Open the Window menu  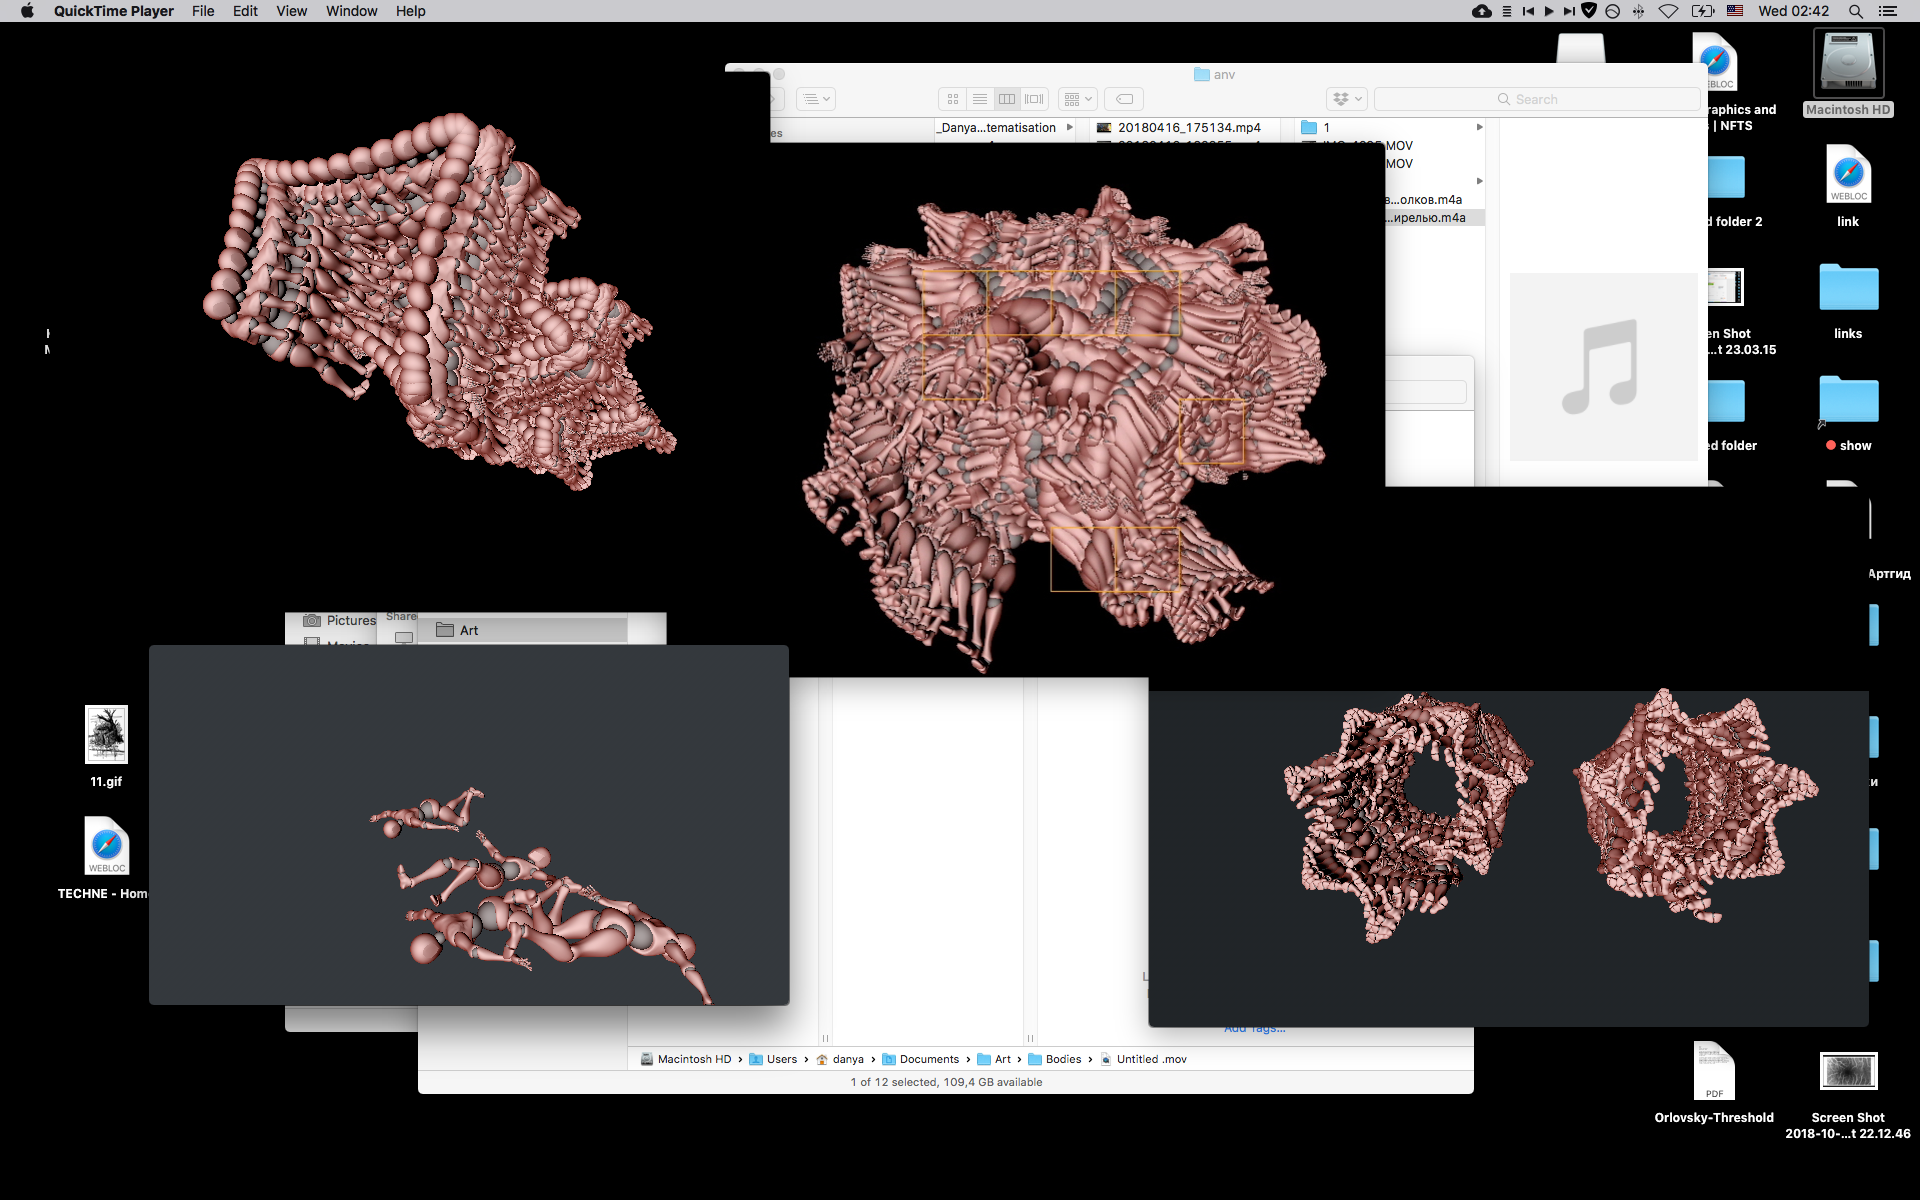pos(351,11)
